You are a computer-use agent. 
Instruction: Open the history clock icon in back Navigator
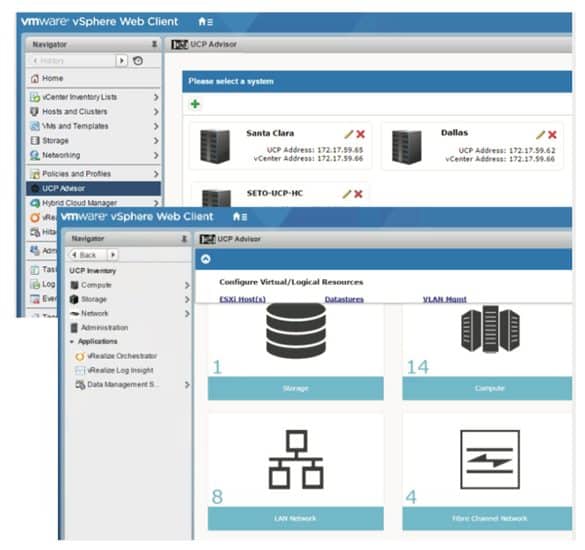(x=138, y=60)
